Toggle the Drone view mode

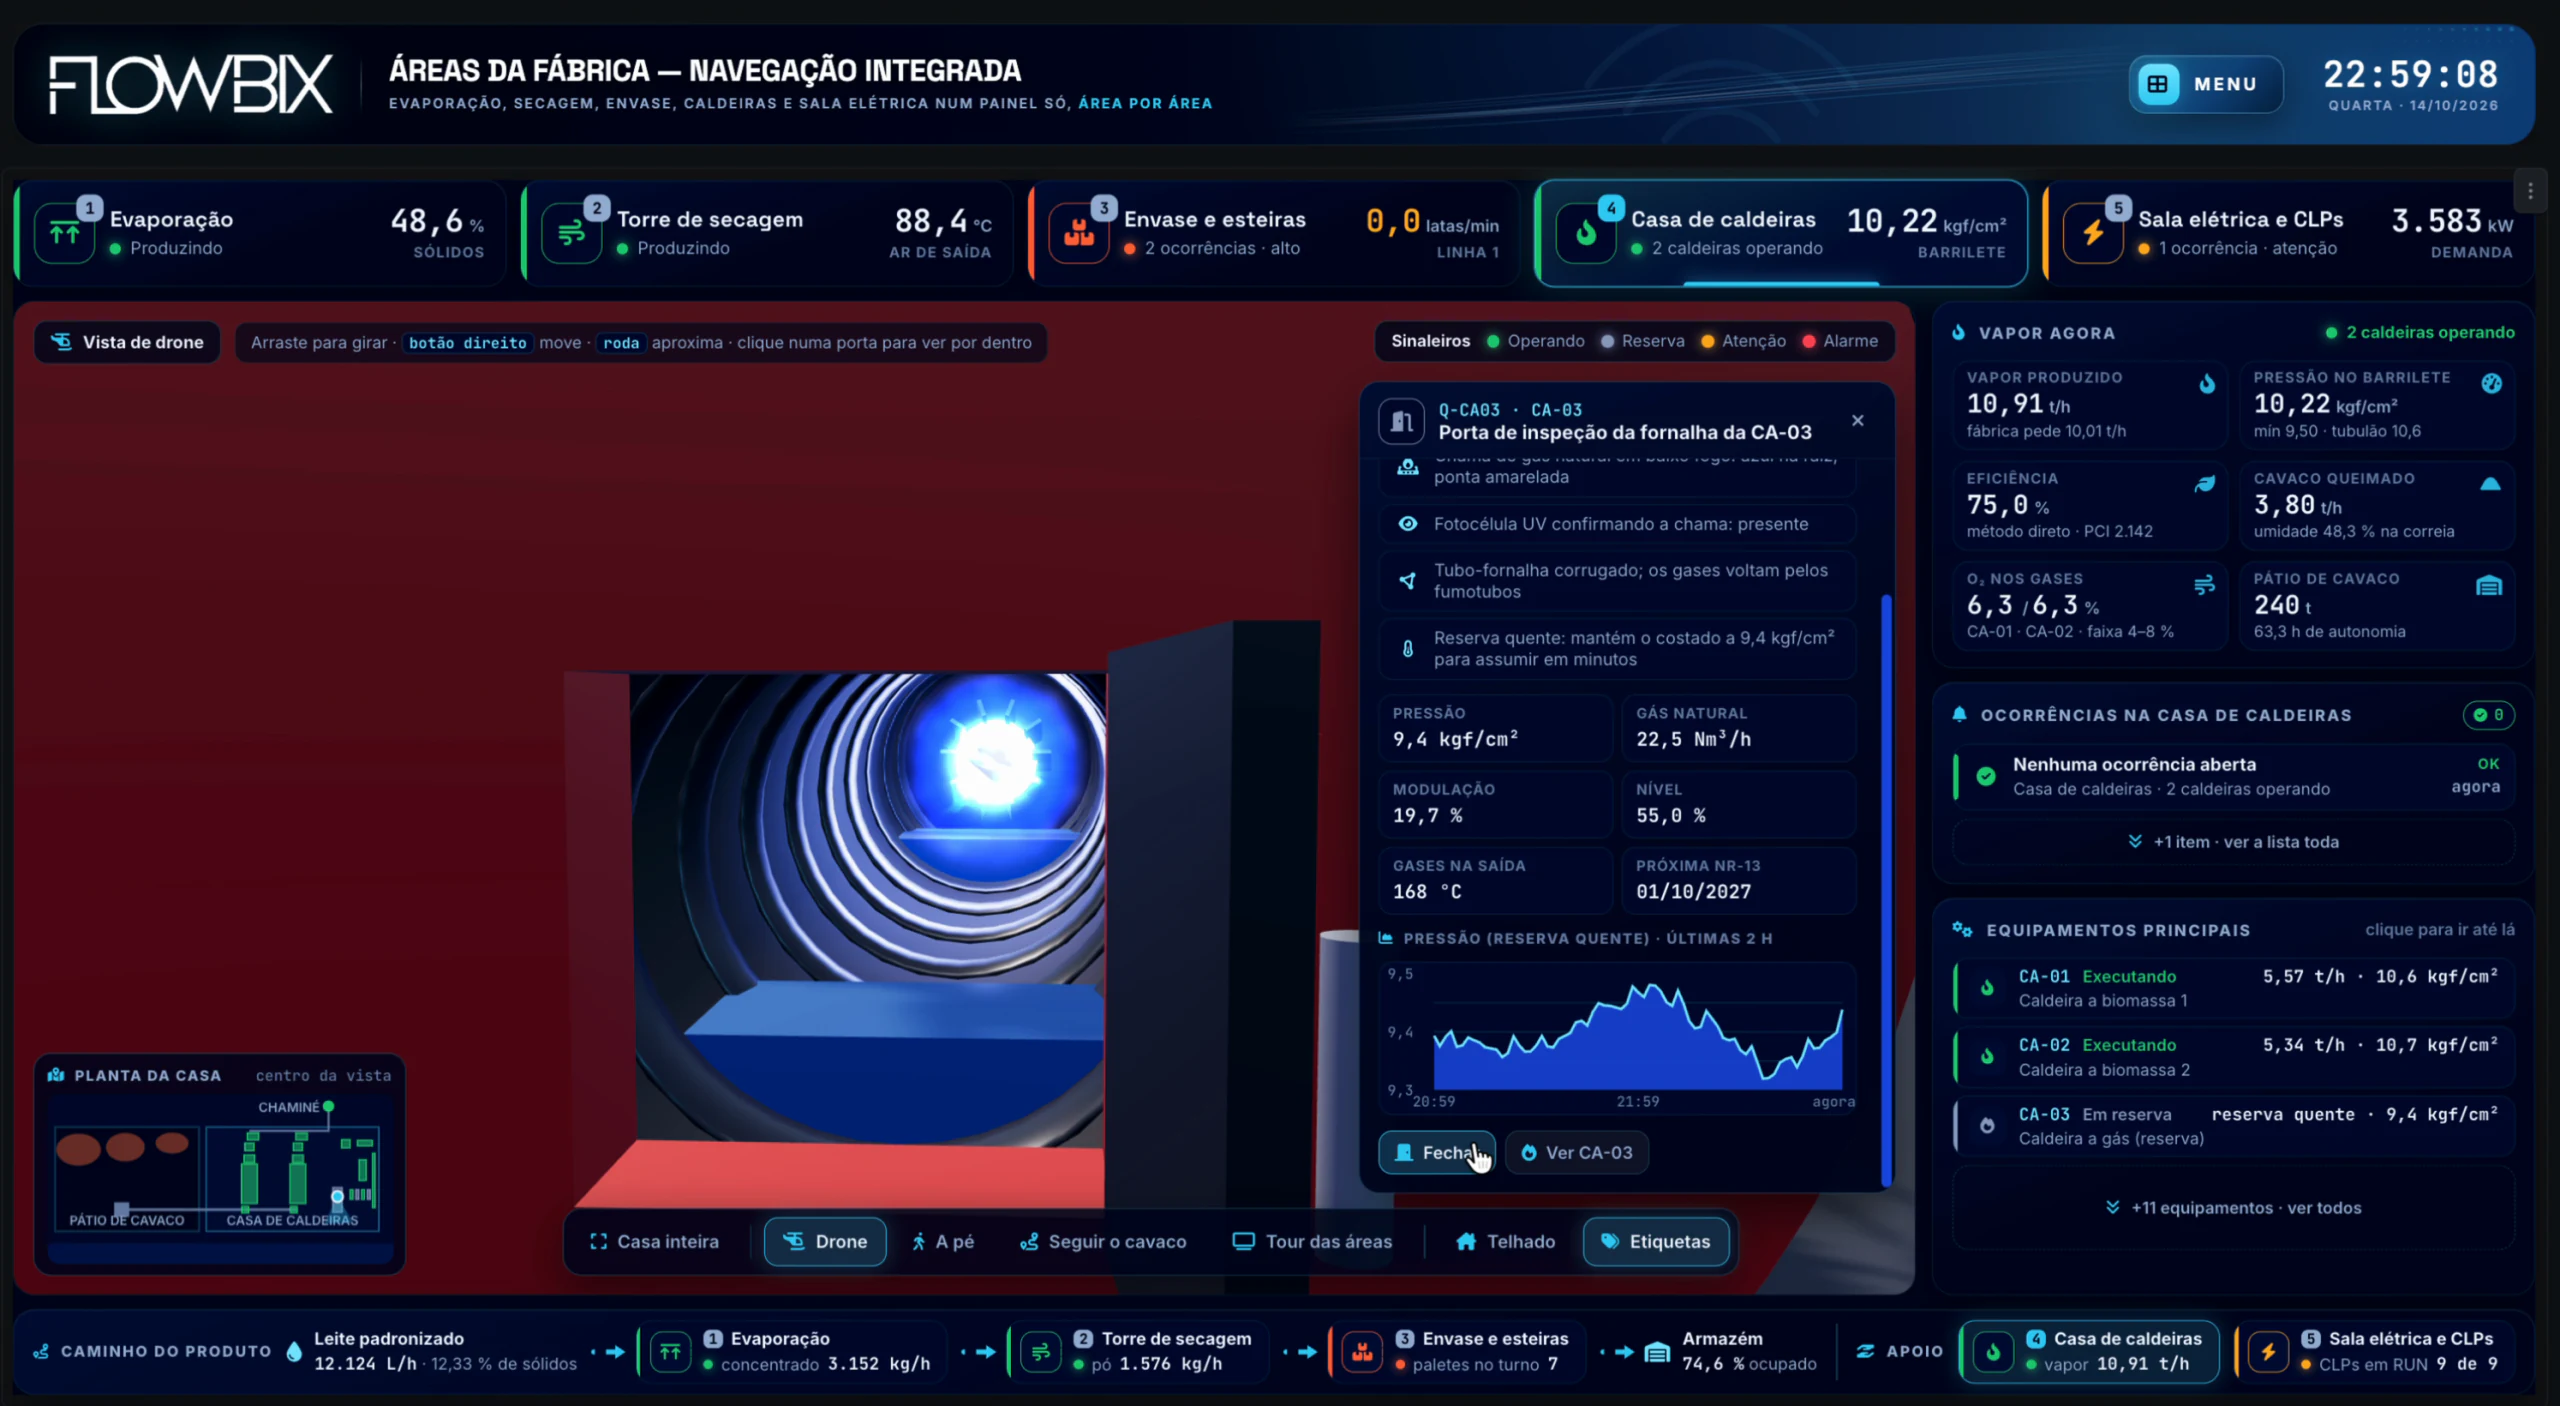tap(825, 1241)
